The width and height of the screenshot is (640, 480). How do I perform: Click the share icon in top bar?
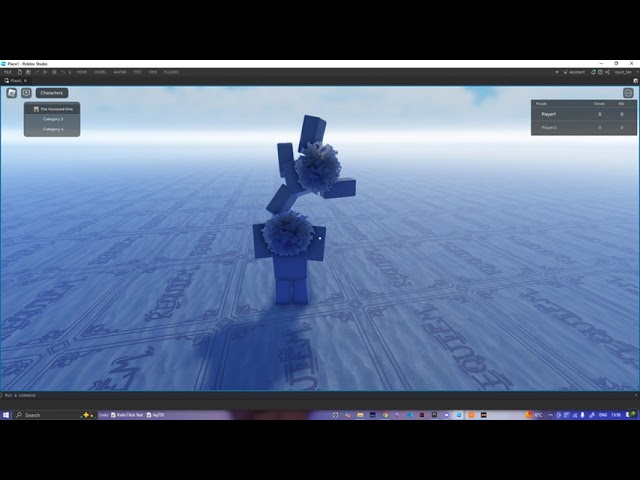pos(607,72)
